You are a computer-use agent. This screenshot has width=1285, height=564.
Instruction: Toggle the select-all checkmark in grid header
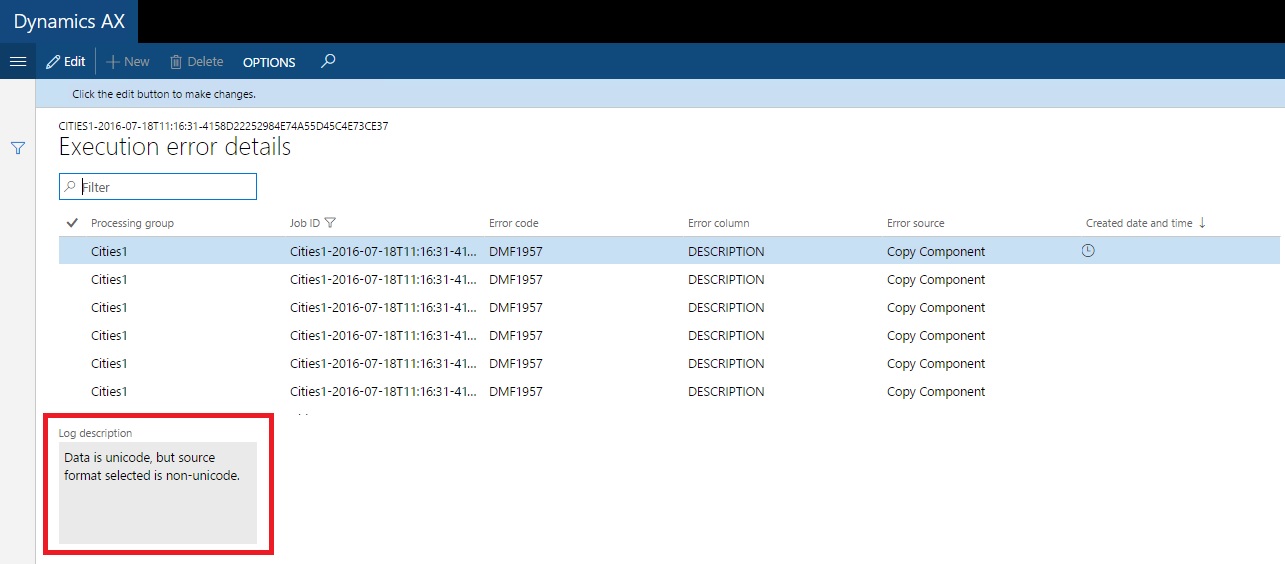(x=72, y=223)
